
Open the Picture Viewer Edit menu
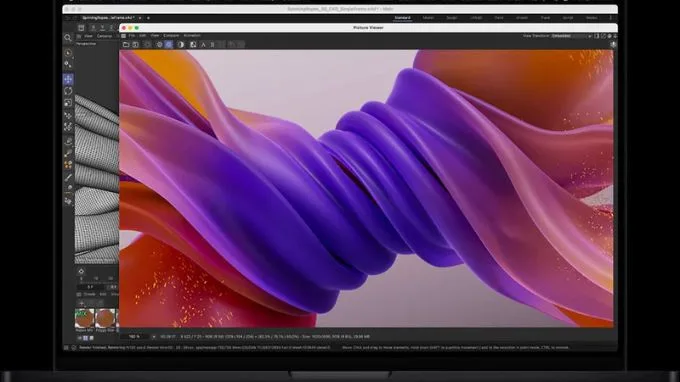(143, 36)
